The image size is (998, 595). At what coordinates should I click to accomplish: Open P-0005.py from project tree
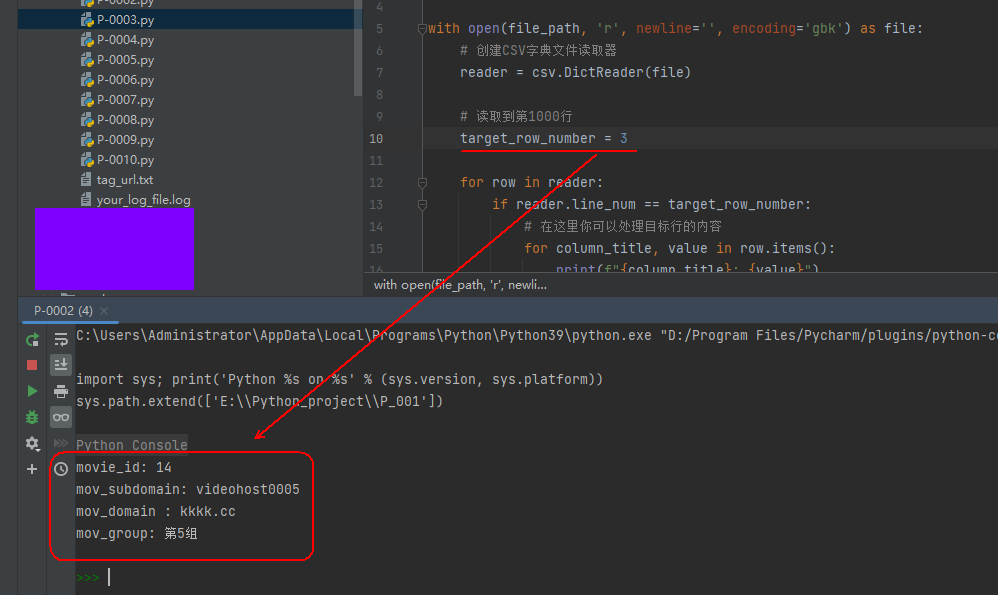(125, 60)
